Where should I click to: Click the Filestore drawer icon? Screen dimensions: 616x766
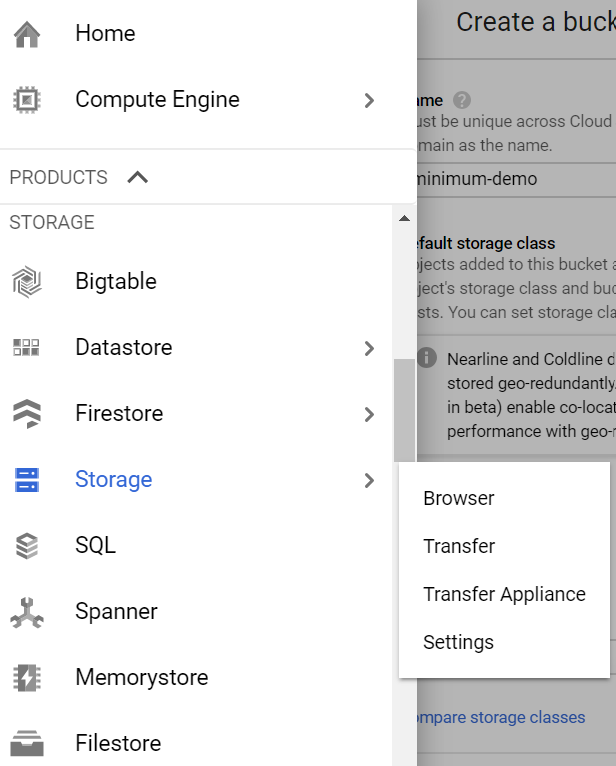tap(27, 744)
